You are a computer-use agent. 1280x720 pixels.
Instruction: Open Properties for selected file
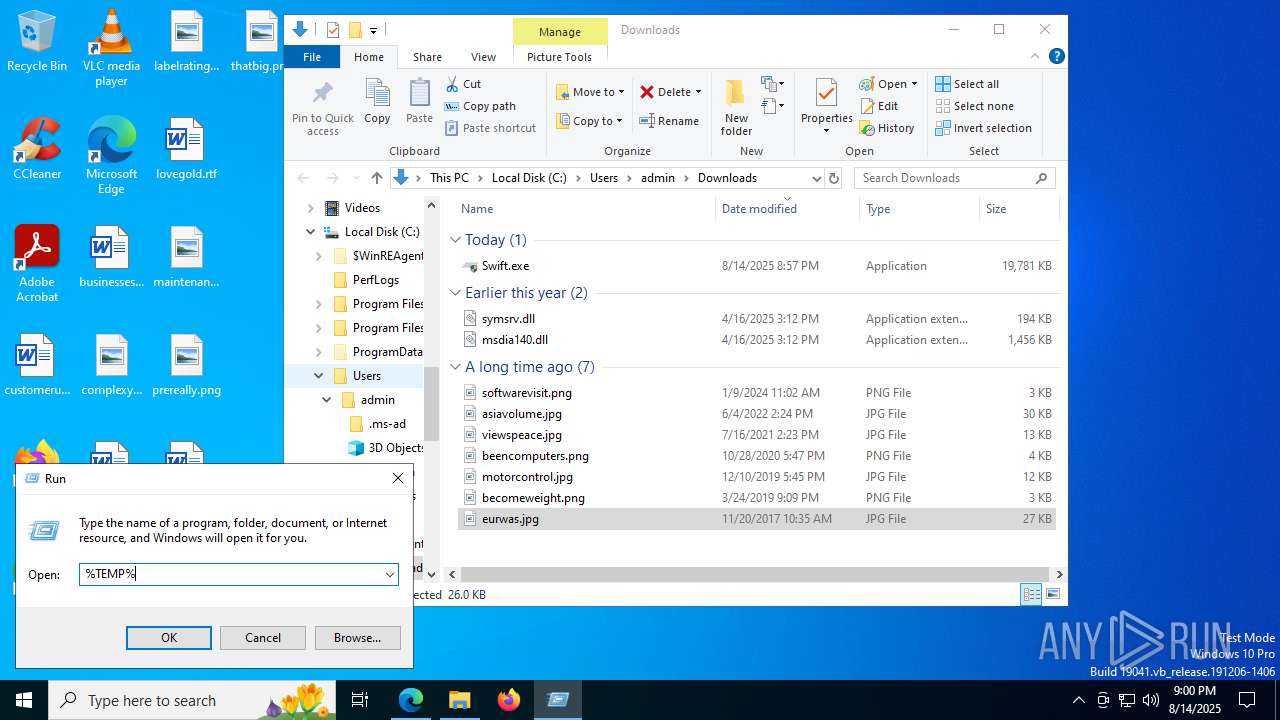pyautogui.click(x=826, y=107)
